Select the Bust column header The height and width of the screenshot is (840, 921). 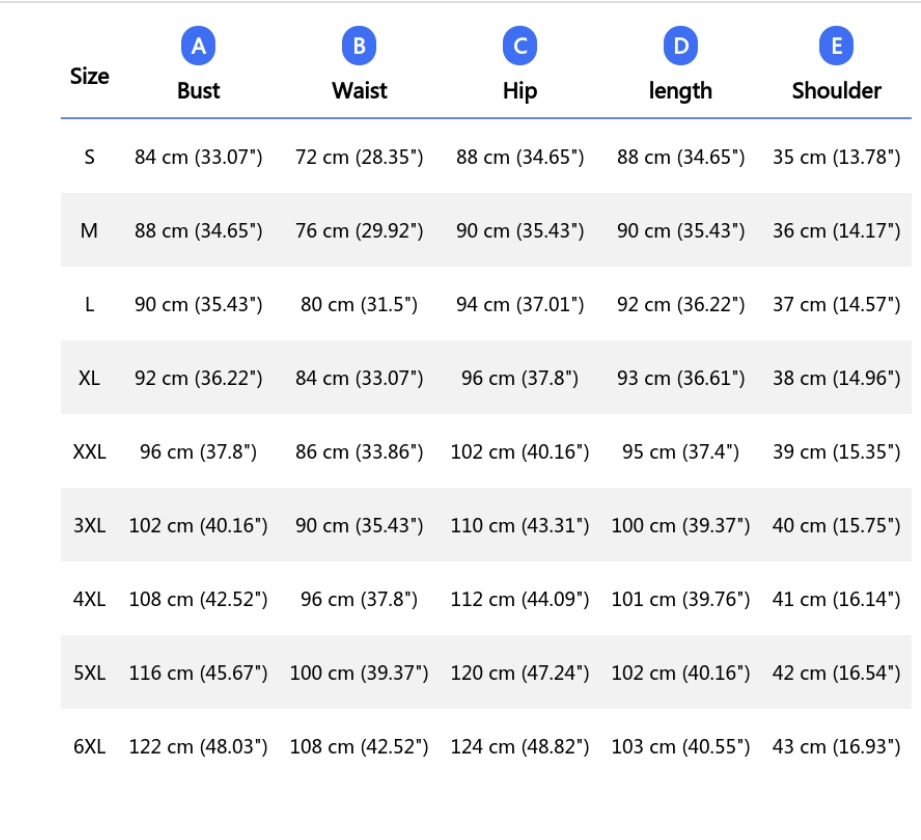click(199, 91)
